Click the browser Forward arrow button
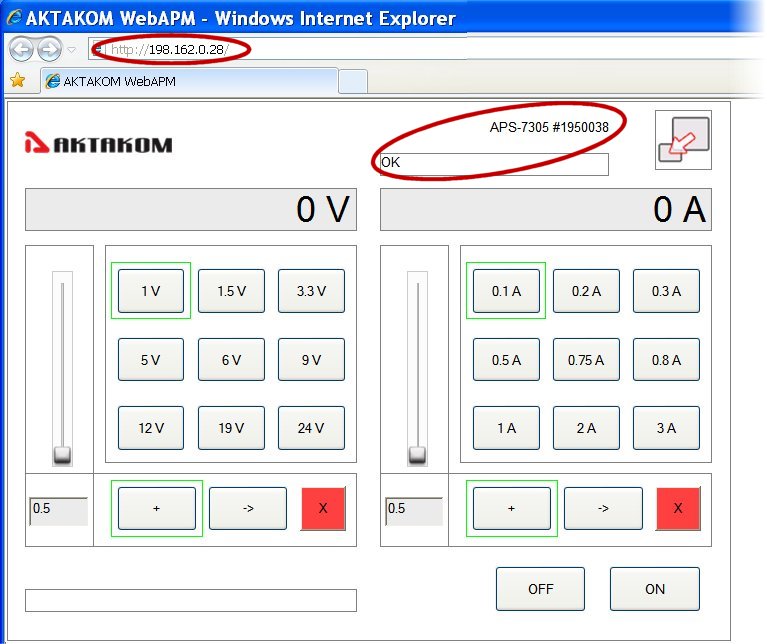 tap(50, 49)
